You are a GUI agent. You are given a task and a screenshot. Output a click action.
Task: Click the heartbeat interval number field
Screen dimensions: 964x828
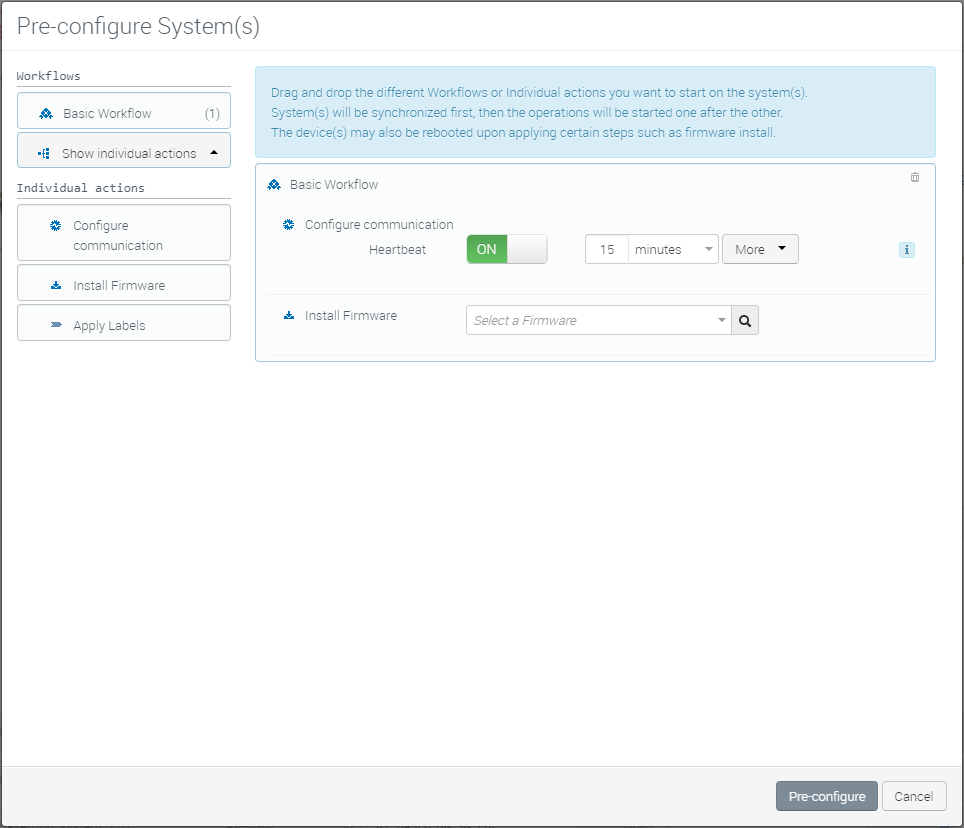[607, 250]
